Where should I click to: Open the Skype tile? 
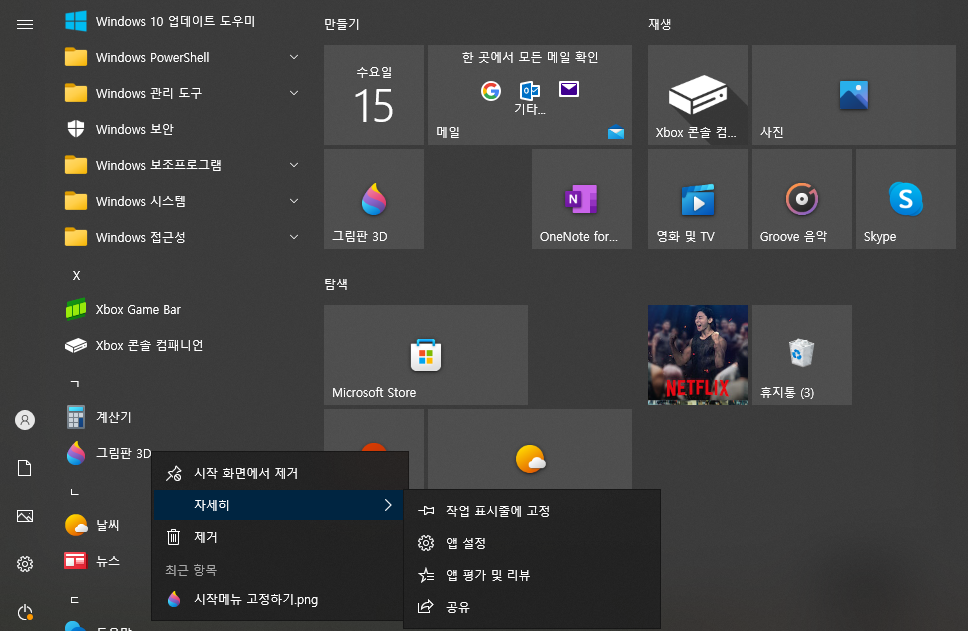click(x=903, y=198)
